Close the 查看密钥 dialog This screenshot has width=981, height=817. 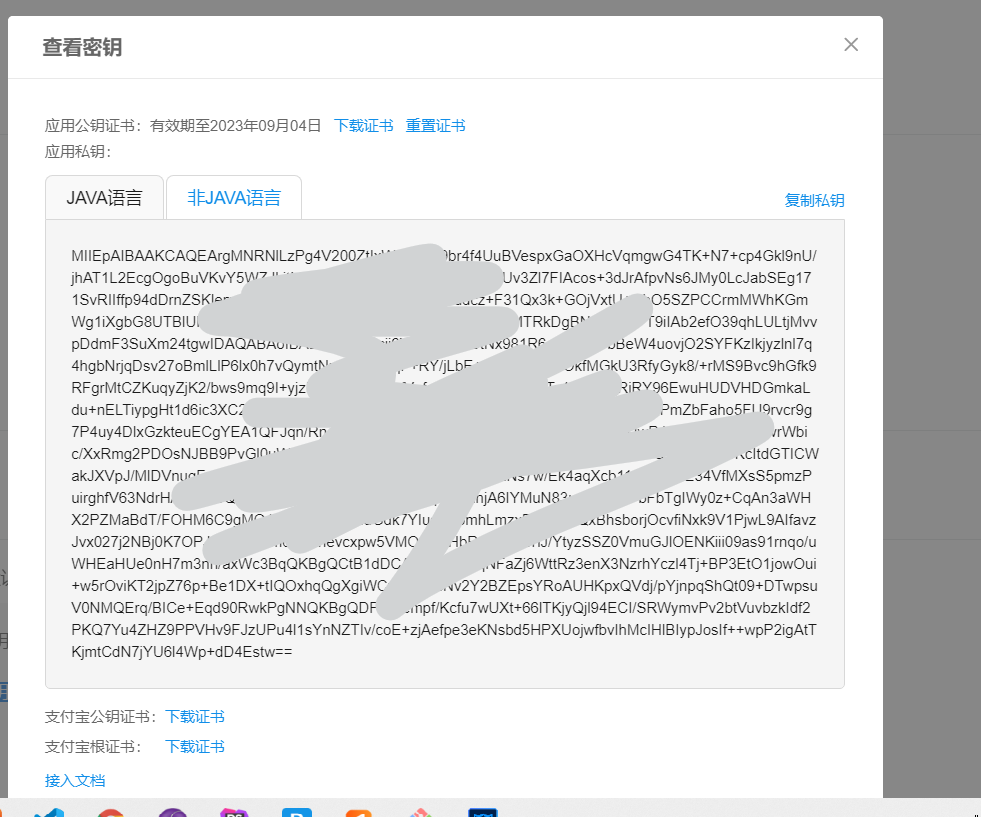851,44
